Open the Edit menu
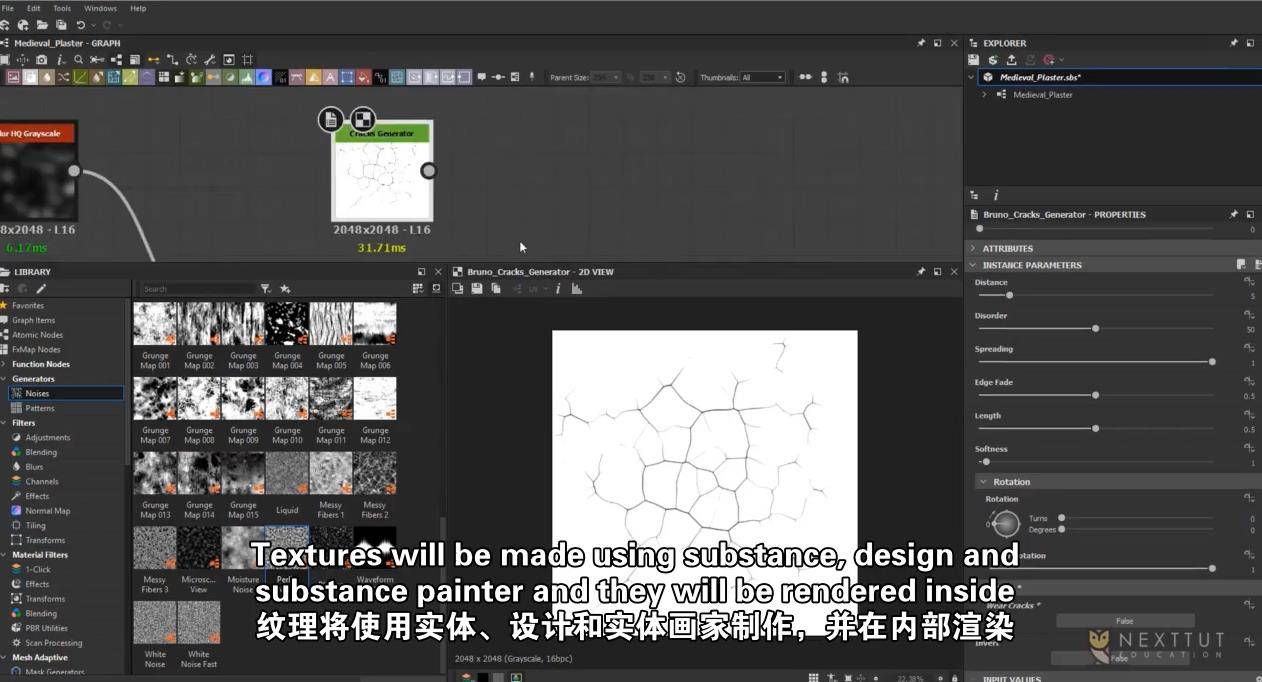Screen dimensions: 1262x682 (34, 8)
